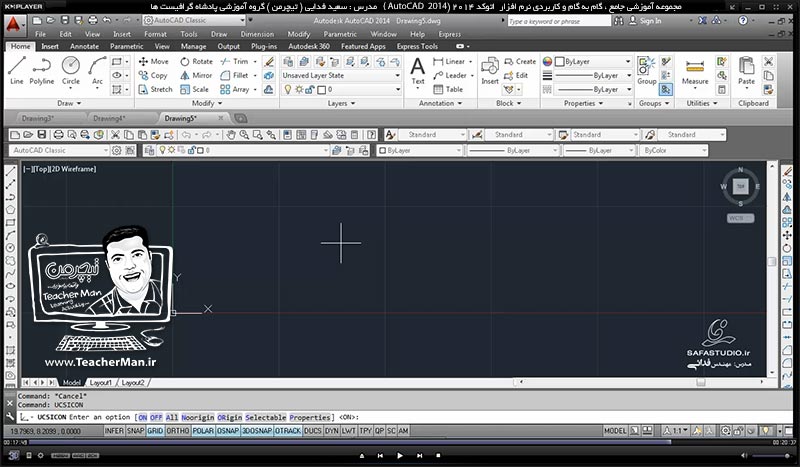Viewport: 800px width, 467px height.
Task: Toggle OSNAP in status bar
Action: coord(228,431)
